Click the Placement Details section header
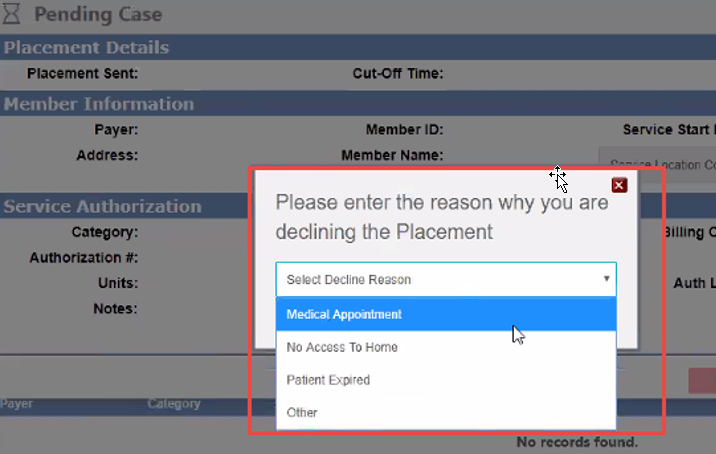This screenshot has height=454, width=716. (86, 48)
